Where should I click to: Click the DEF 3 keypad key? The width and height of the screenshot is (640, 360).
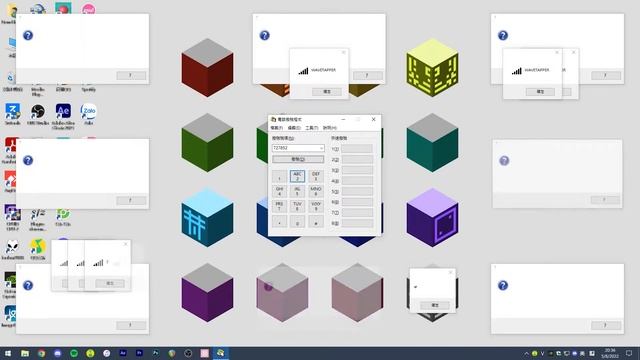coord(316,176)
